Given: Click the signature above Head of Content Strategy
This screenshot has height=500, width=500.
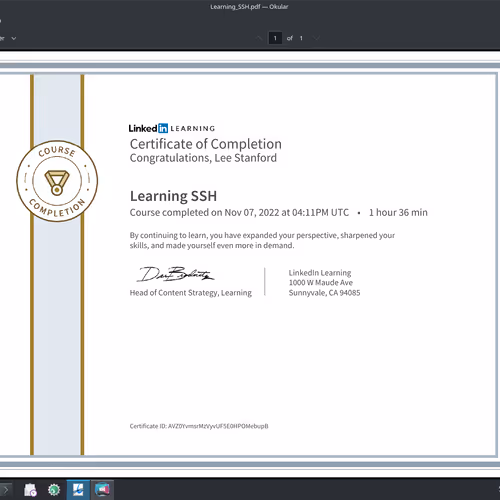Looking at the screenshot, I should 175,274.
